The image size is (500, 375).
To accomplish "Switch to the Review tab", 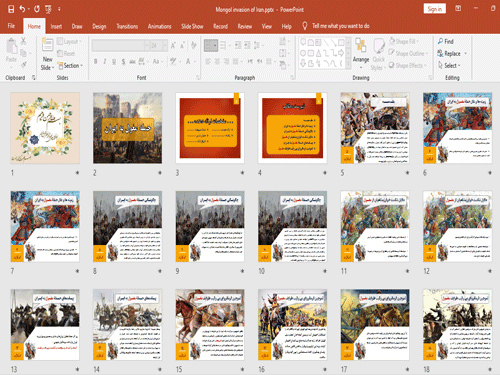I will pyautogui.click(x=245, y=26).
